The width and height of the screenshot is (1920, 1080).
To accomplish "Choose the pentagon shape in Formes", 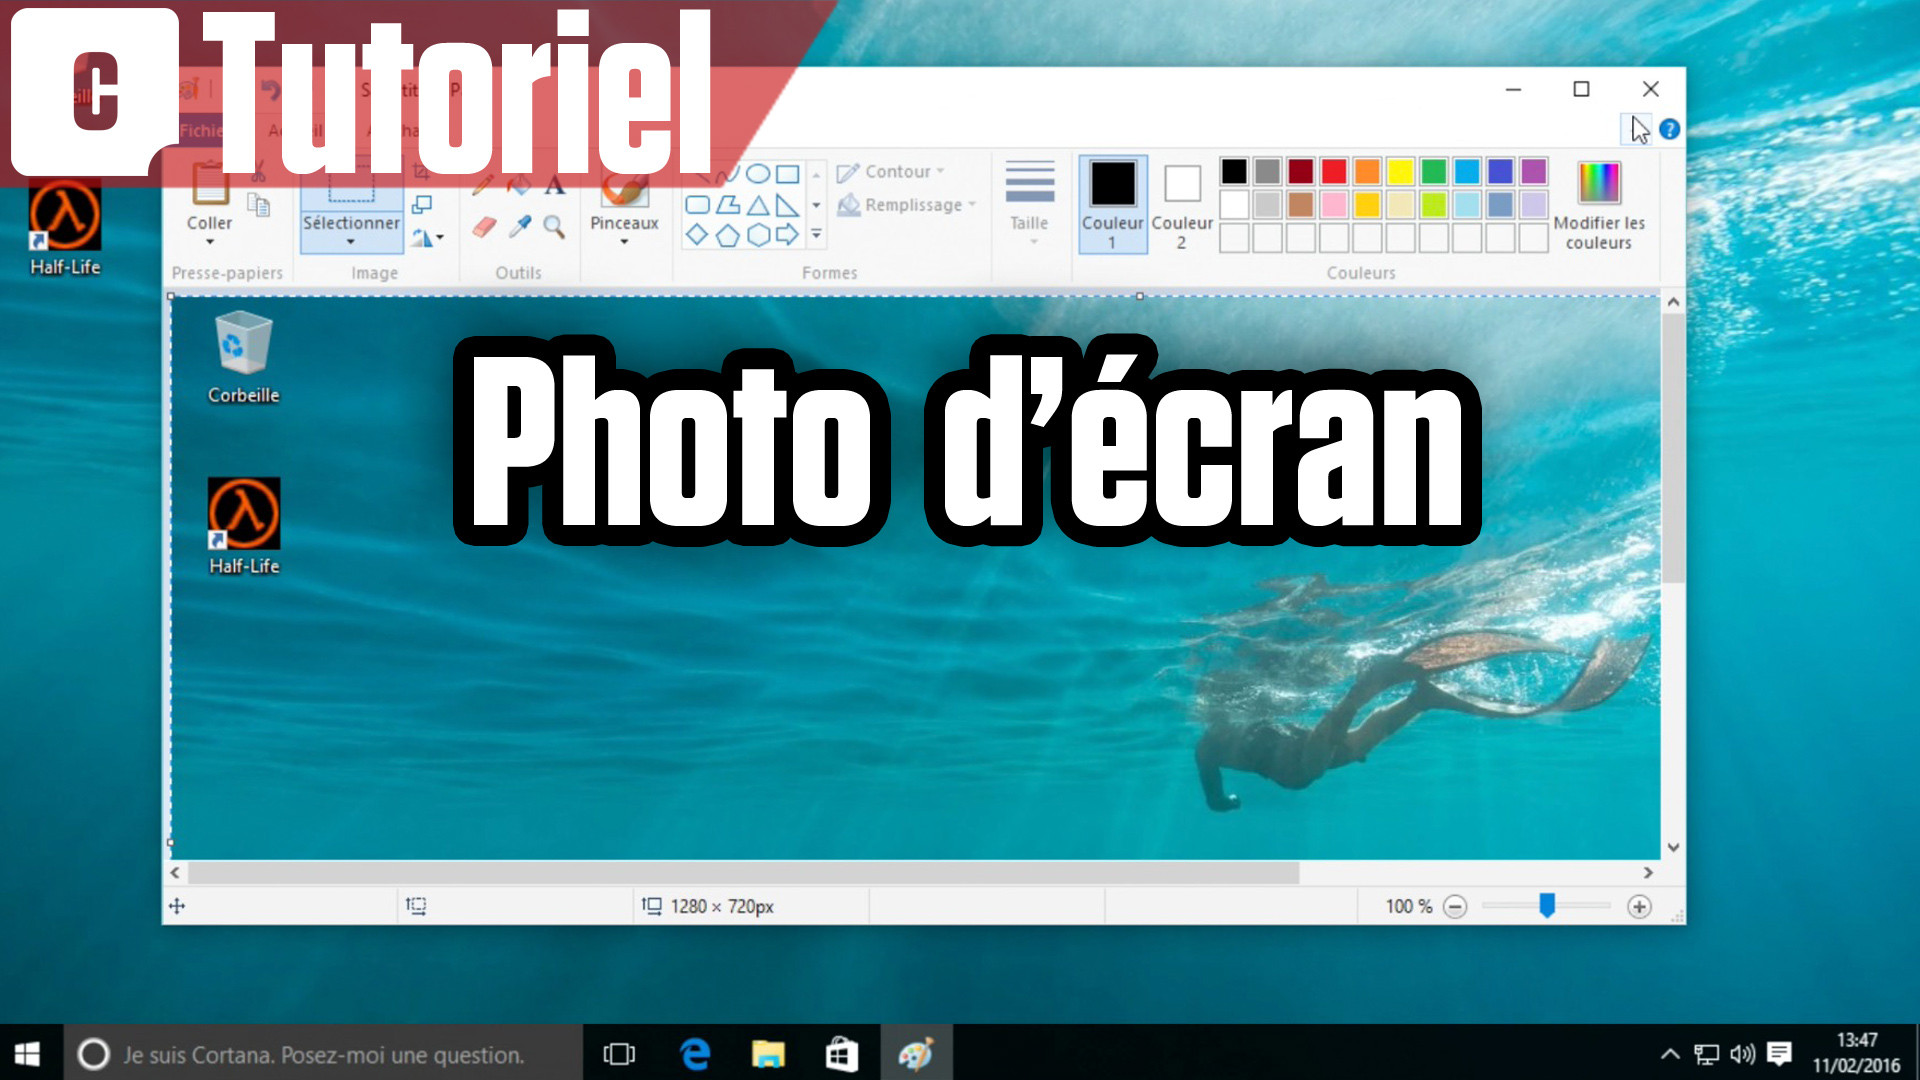I will (728, 236).
